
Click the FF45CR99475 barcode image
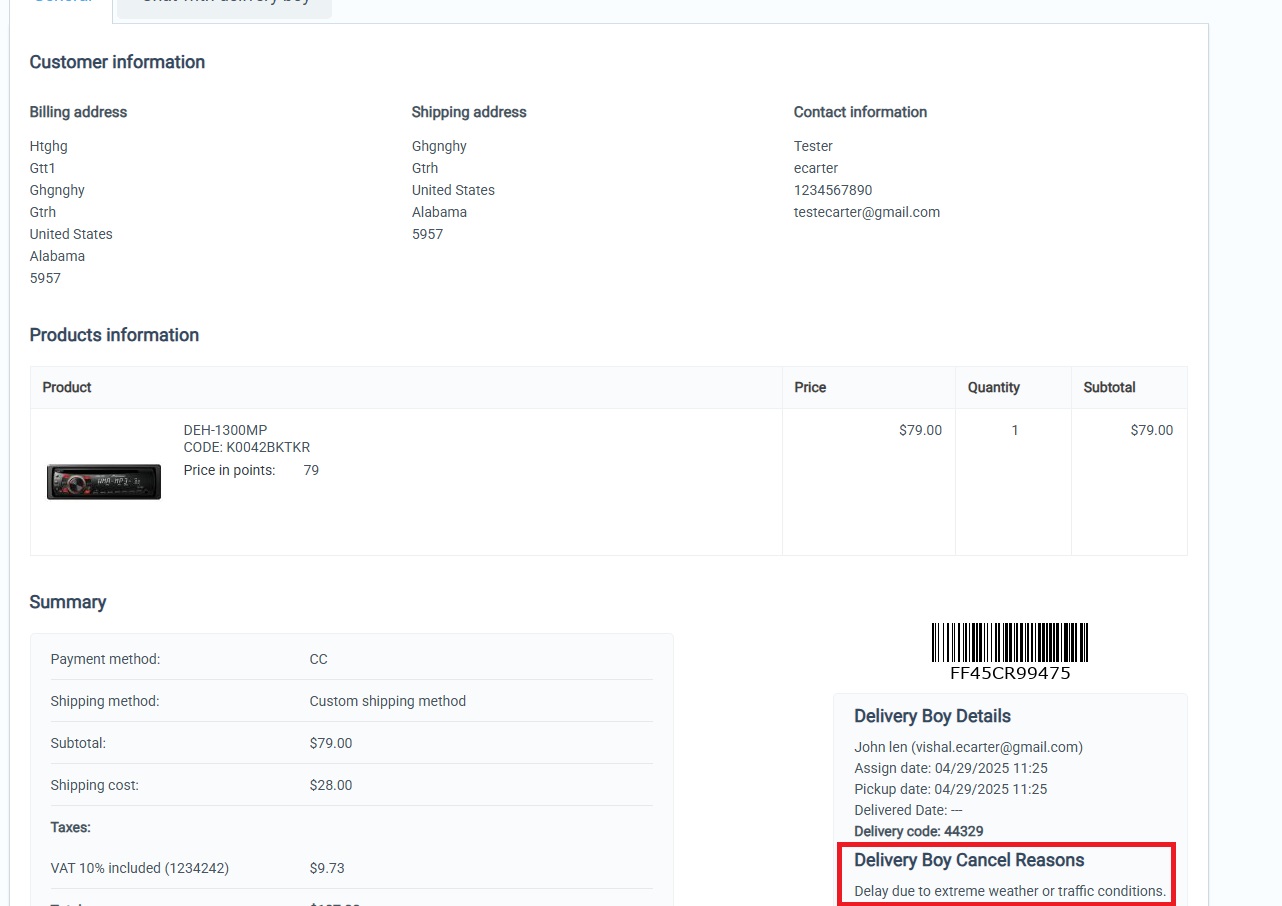(x=1009, y=643)
